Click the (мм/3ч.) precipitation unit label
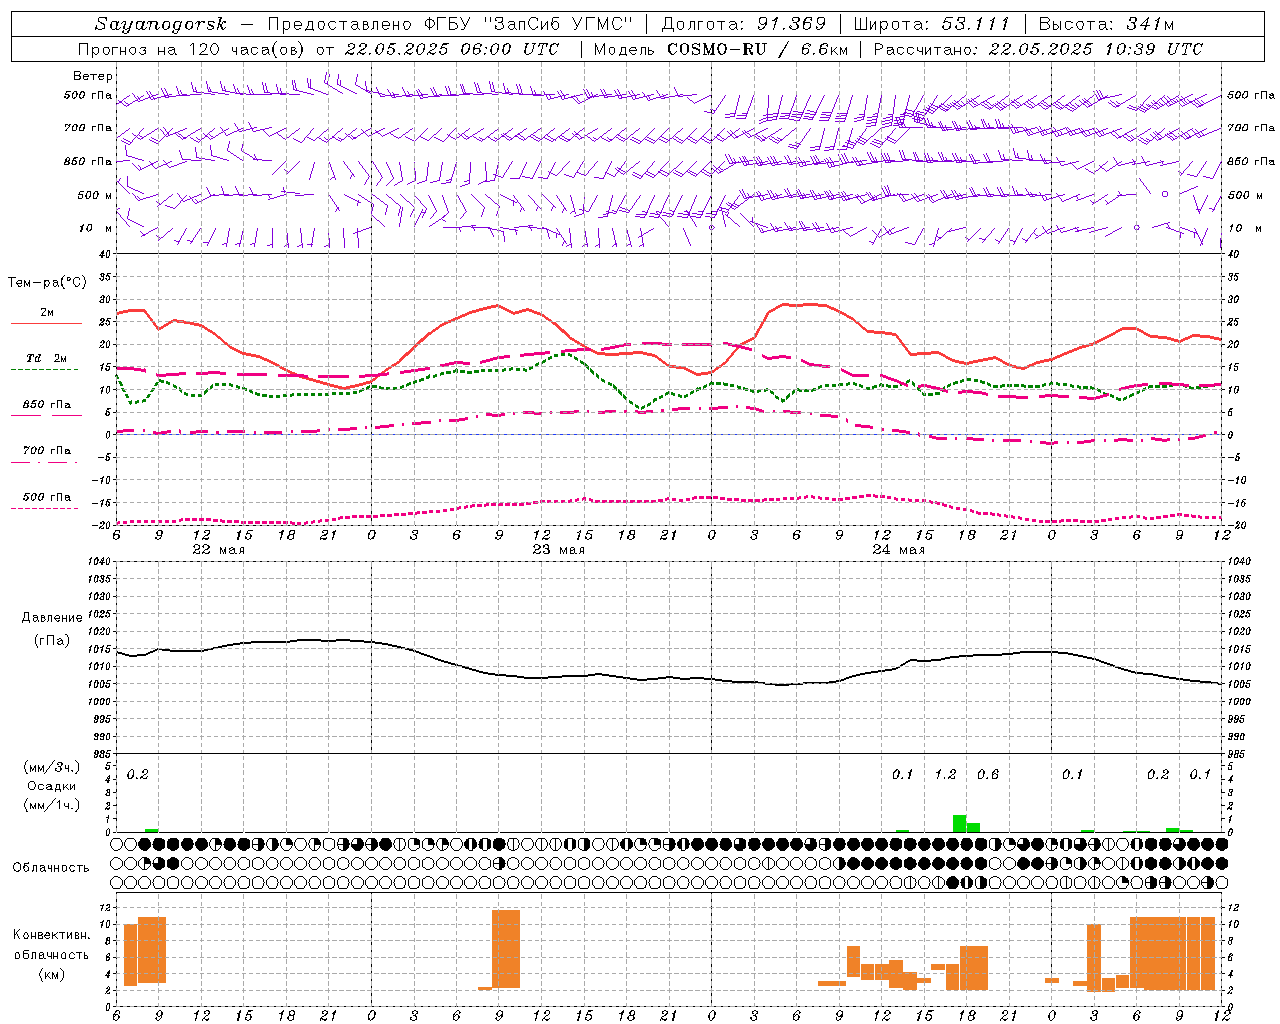The height and width of the screenshot is (1024, 1280). coord(52,768)
